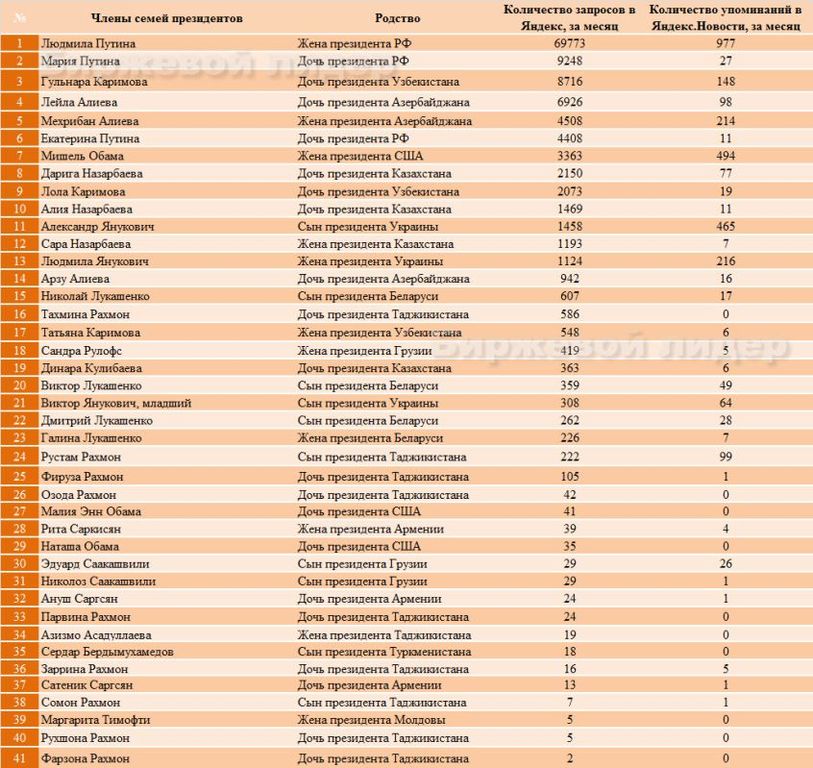Select Сандра Рулофс name
Image resolution: width=813 pixels, height=768 pixels.
click(81, 351)
